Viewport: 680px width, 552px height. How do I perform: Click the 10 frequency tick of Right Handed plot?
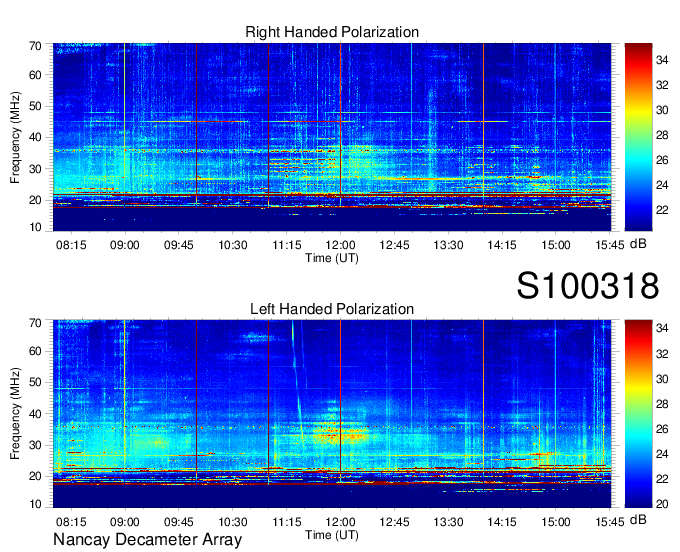point(35,227)
